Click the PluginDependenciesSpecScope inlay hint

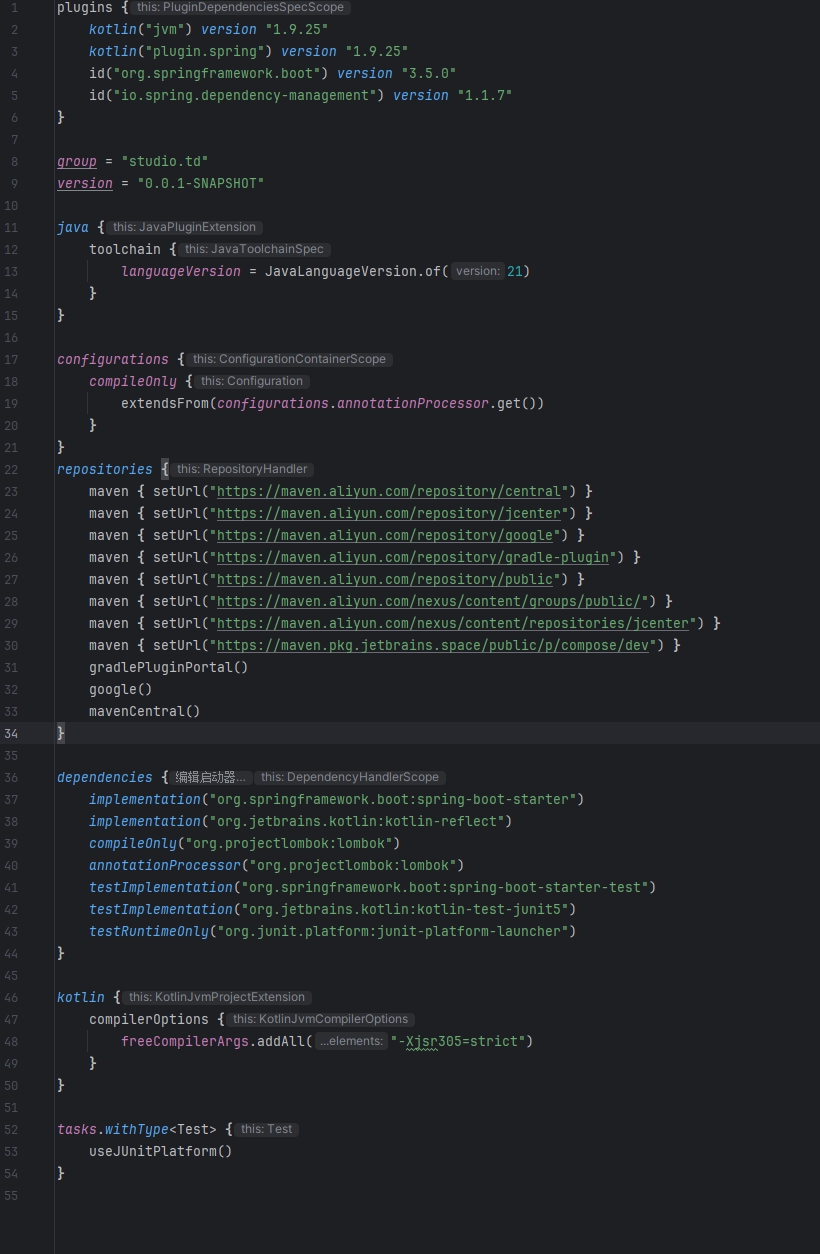240,7
